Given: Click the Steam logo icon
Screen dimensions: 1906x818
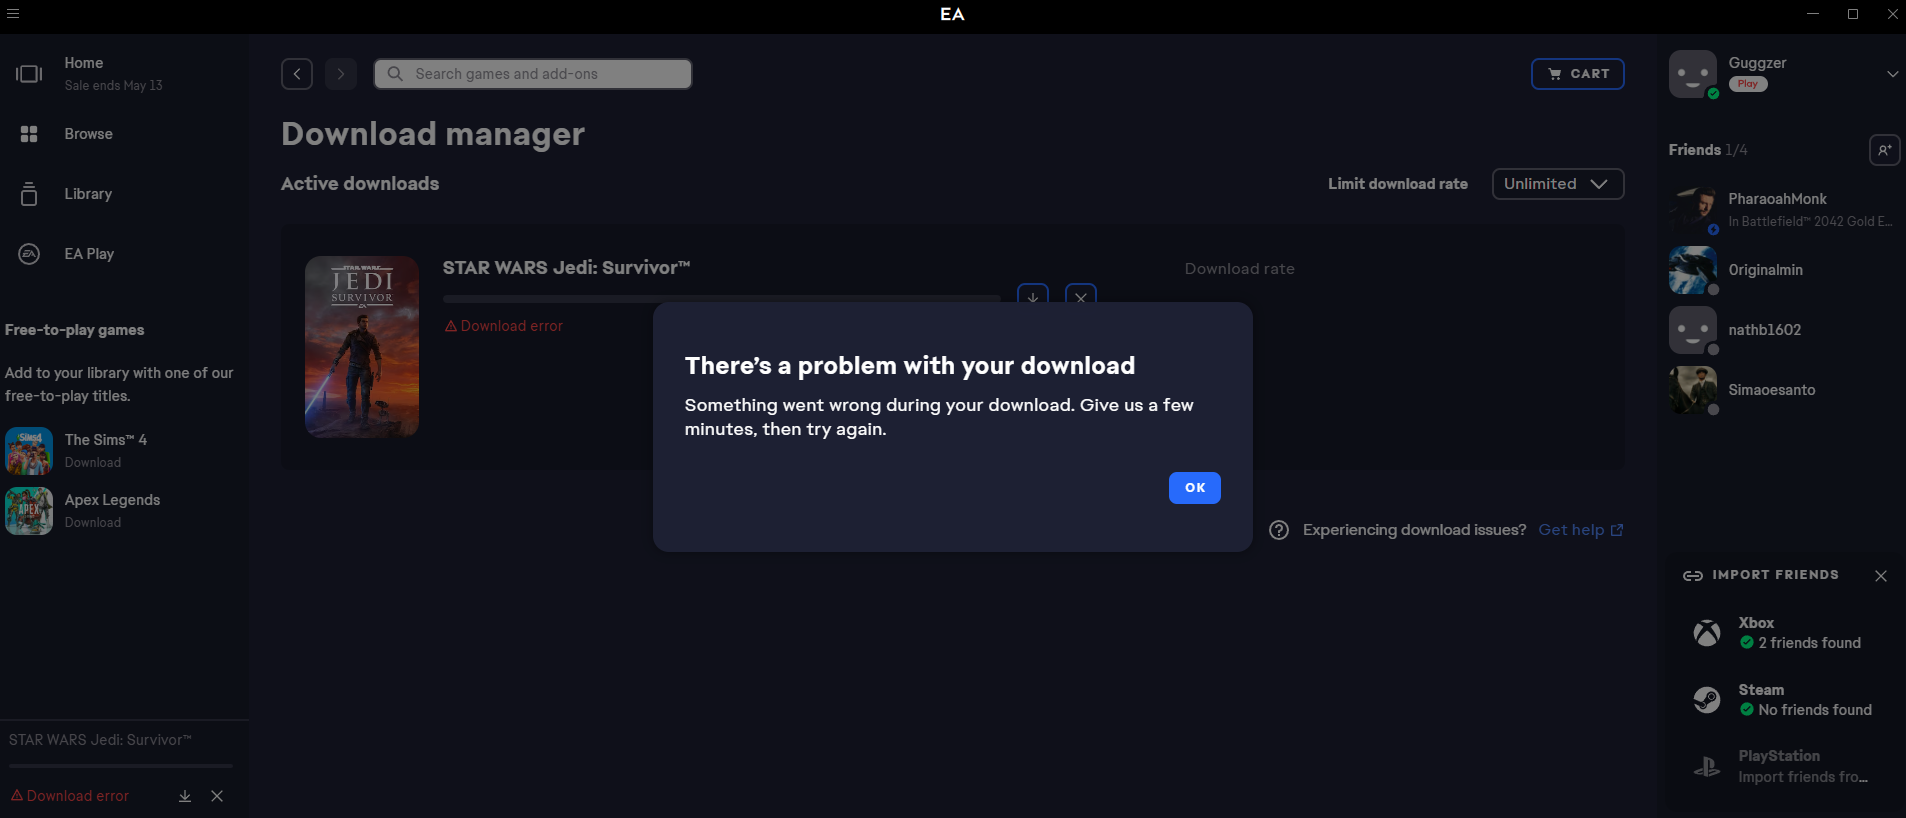Looking at the screenshot, I should pyautogui.click(x=1707, y=700).
